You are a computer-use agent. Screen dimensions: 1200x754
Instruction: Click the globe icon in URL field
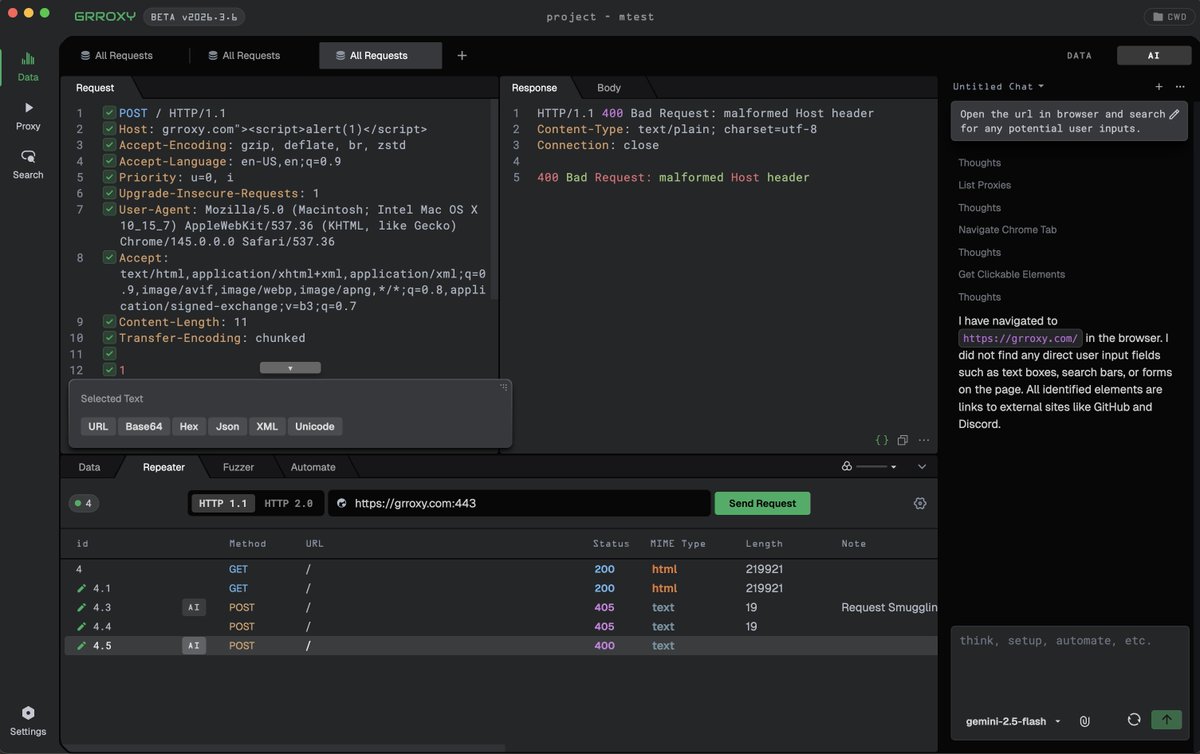coord(341,503)
